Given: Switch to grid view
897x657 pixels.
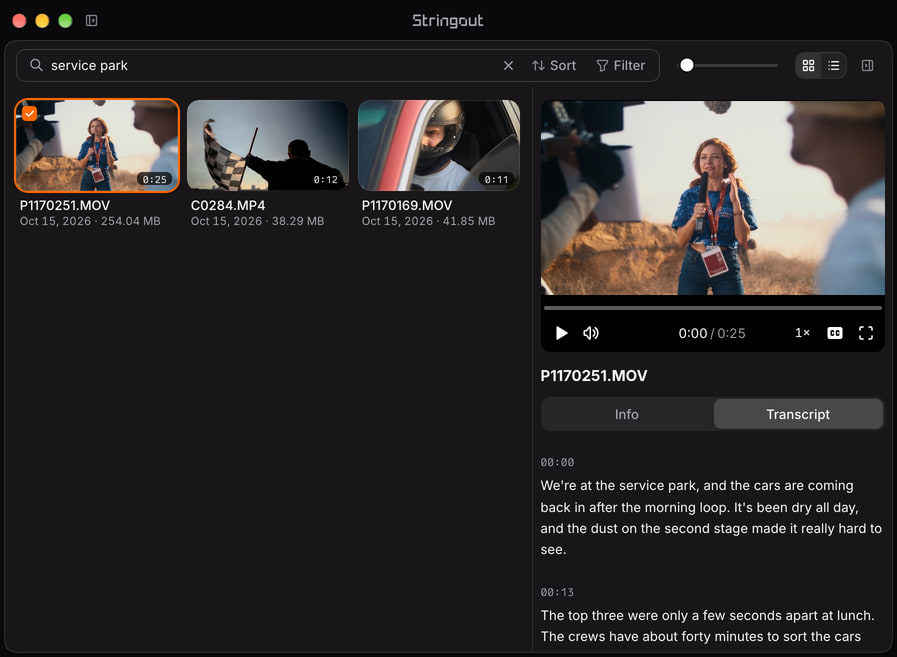Looking at the screenshot, I should point(808,66).
